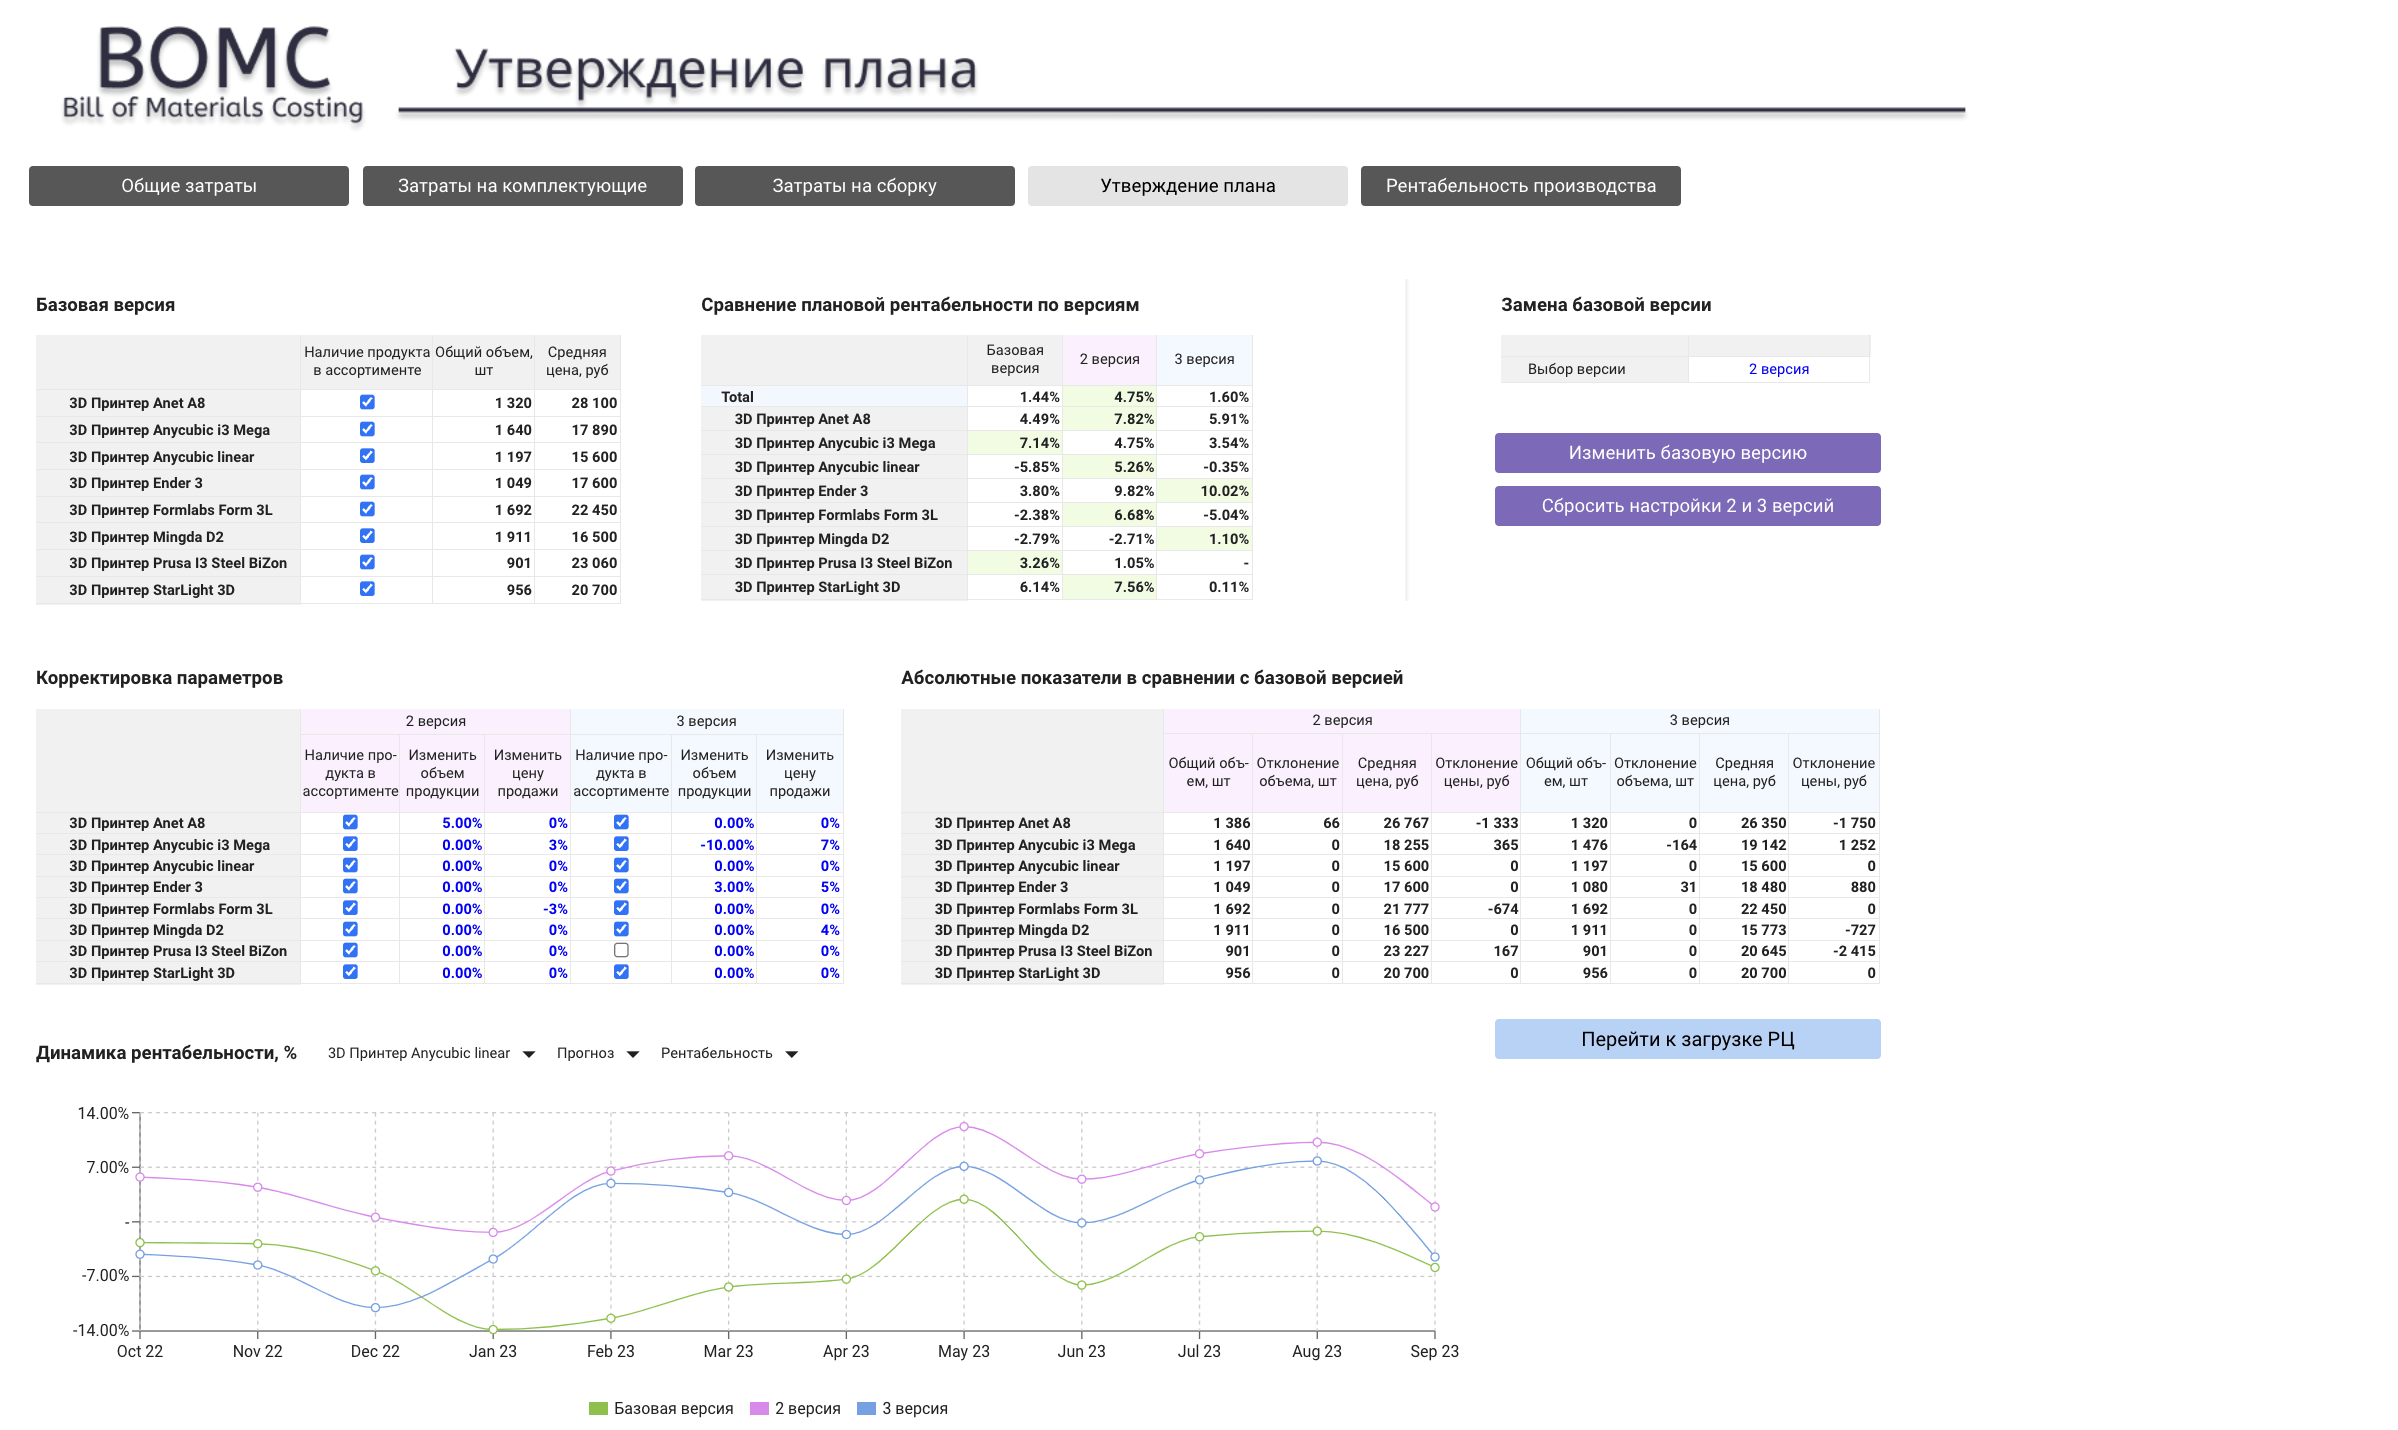Viewport: 2398px width, 1430px height.
Task: Click the purple 2 версия legend swatch
Action: [759, 1408]
